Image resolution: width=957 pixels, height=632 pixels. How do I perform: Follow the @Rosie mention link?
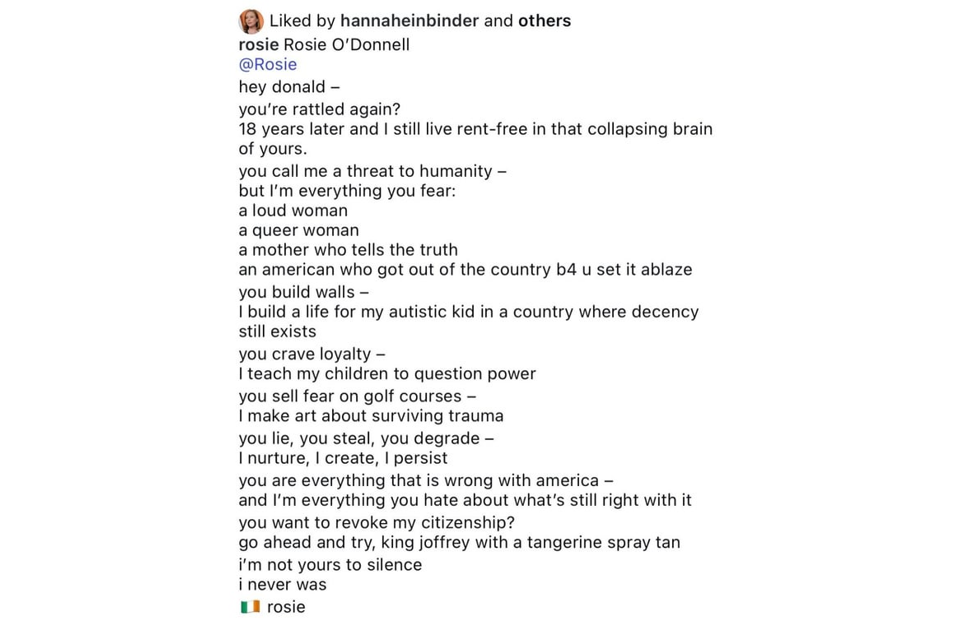pyautogui.click(x=267, y=65)
